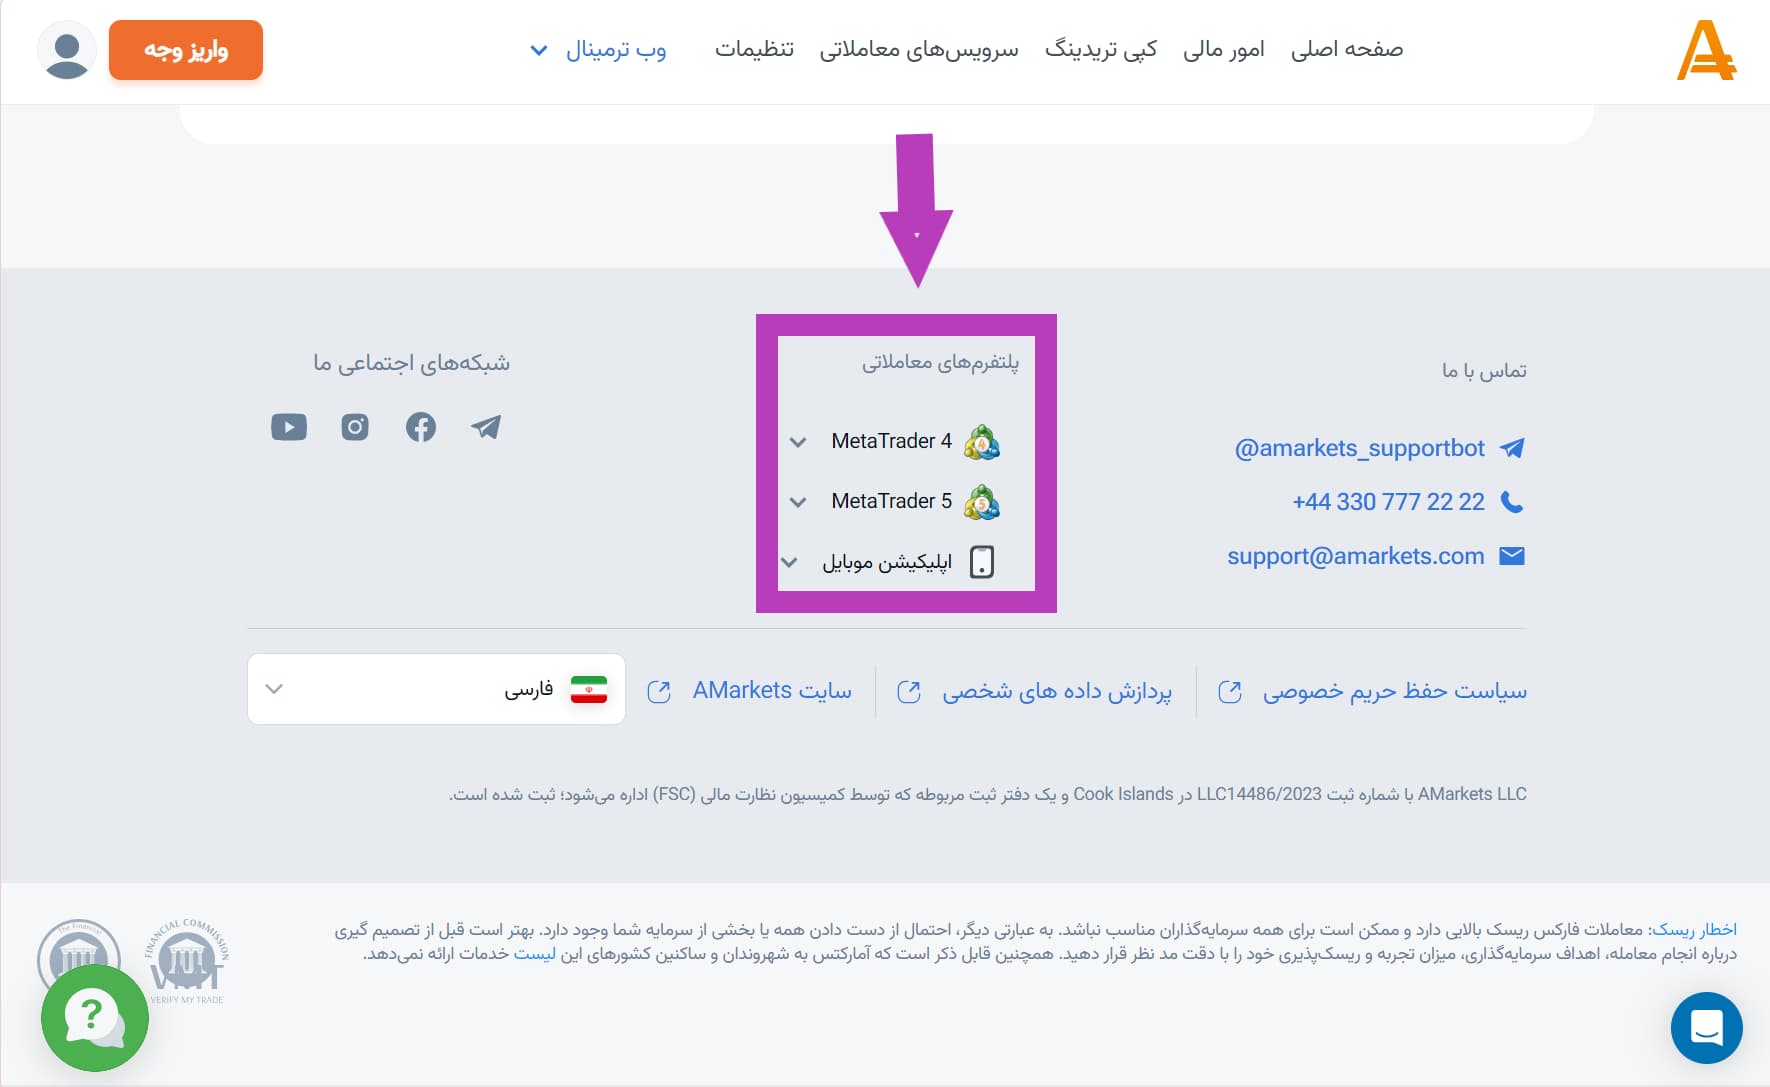The image size is (1770, 1087).
Task: Open the سرویس‌های معاملاتی menu
Action: 919,49
